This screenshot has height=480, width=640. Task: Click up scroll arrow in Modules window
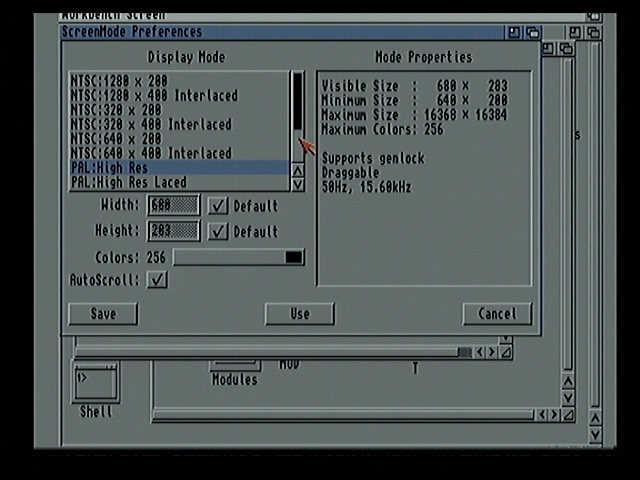(568, 381)
